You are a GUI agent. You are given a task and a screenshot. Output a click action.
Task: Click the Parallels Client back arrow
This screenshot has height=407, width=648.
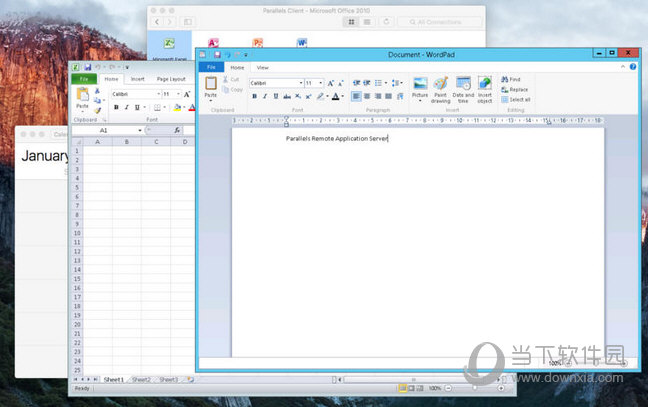157,22
